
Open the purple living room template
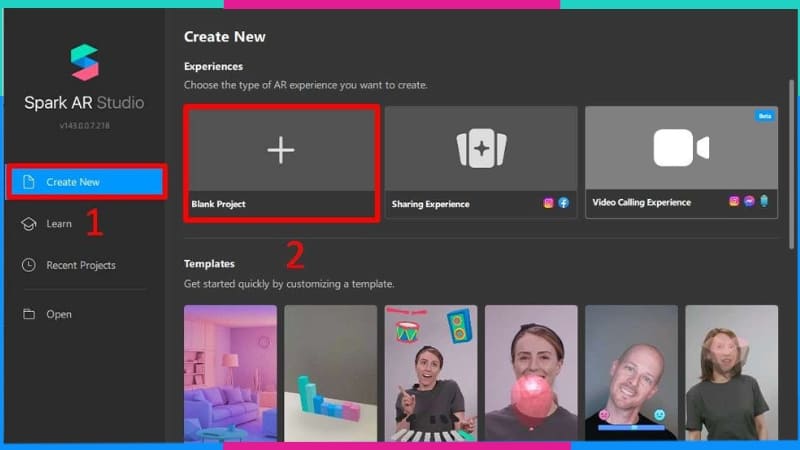tap(231, 373)
